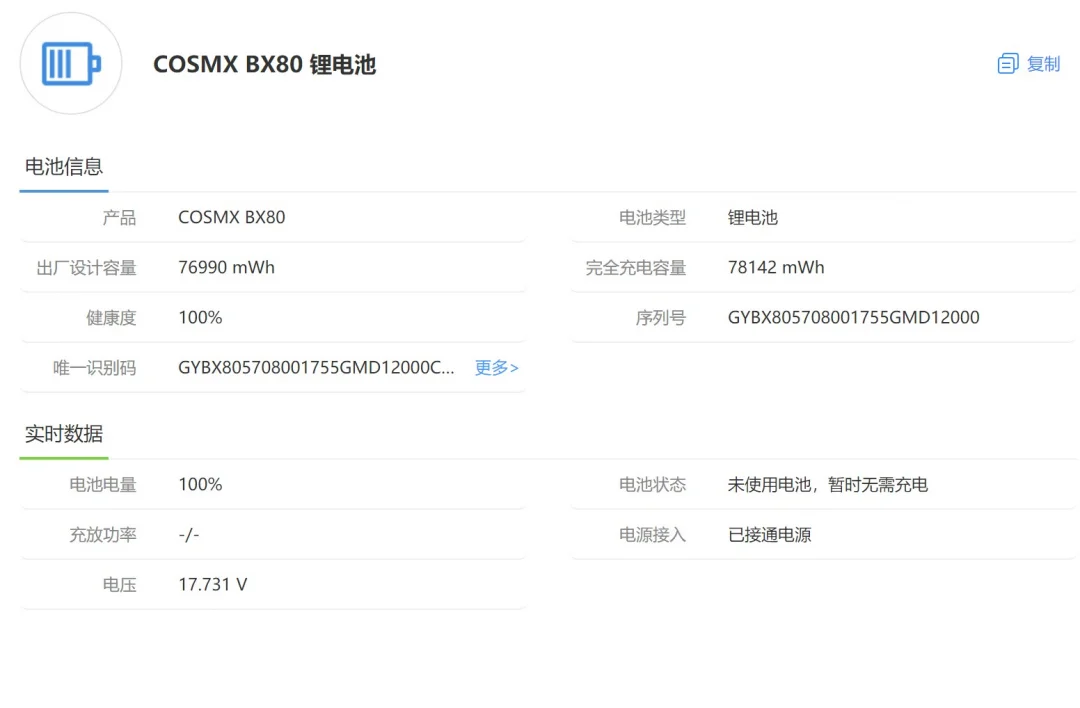Select the 实时数据 section tab

point(63,434)
